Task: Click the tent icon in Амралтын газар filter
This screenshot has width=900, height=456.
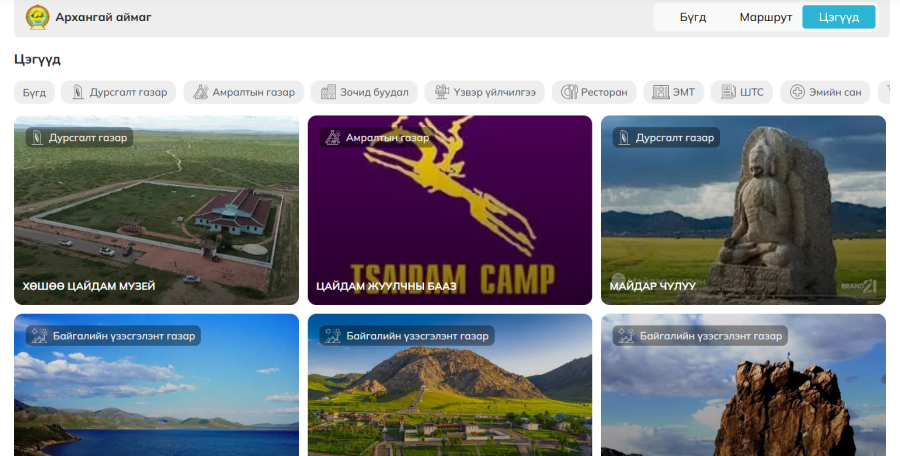Action: 200,92
